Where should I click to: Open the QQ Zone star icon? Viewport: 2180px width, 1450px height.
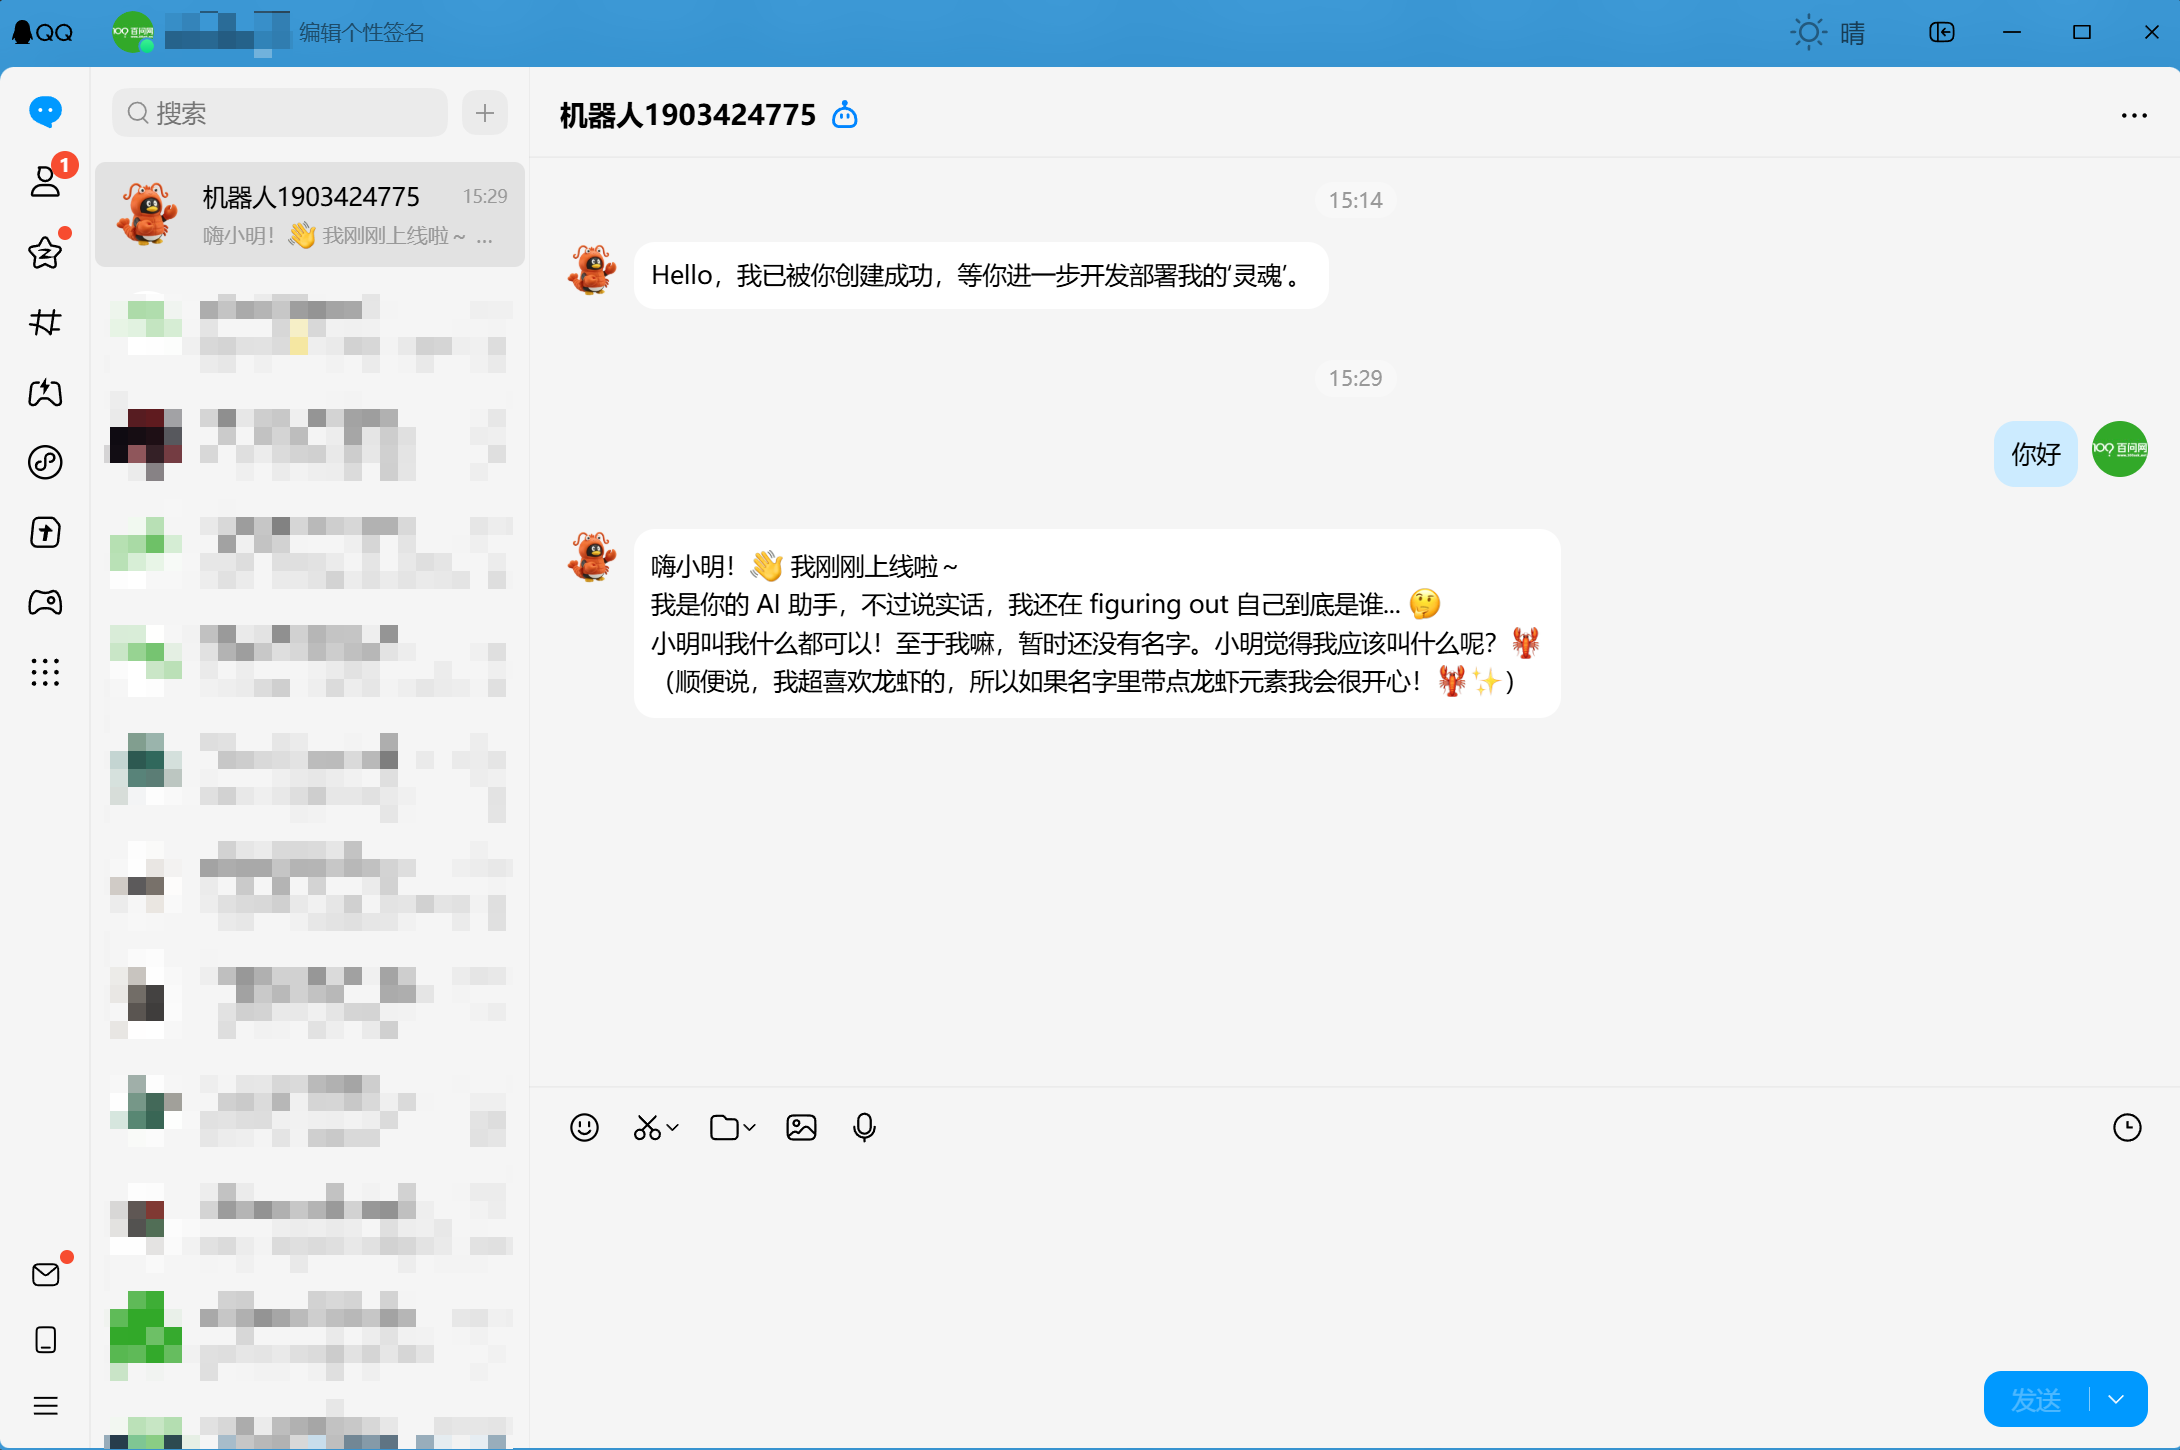coord(46,252)
